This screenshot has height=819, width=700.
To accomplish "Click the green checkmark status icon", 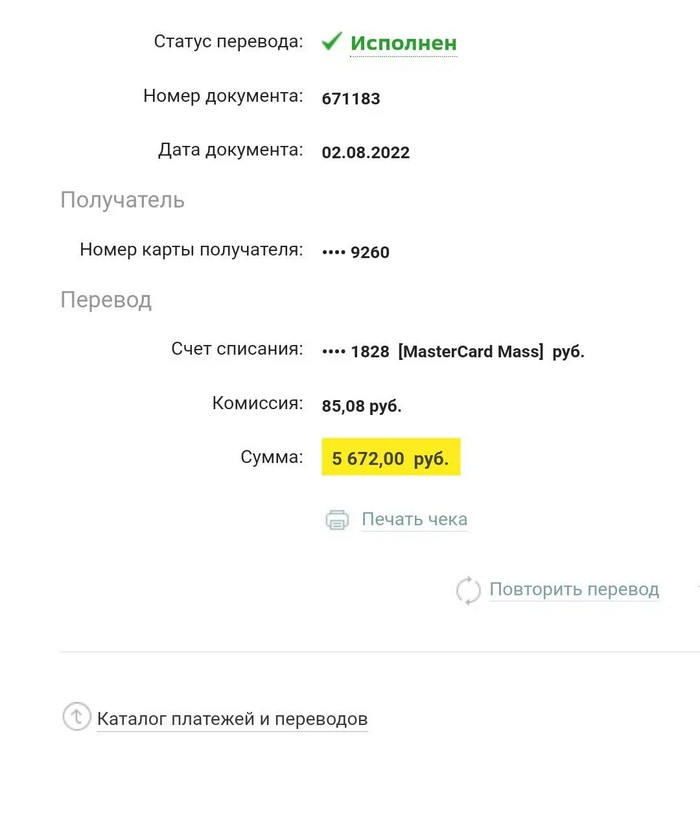I will (332, 42).
